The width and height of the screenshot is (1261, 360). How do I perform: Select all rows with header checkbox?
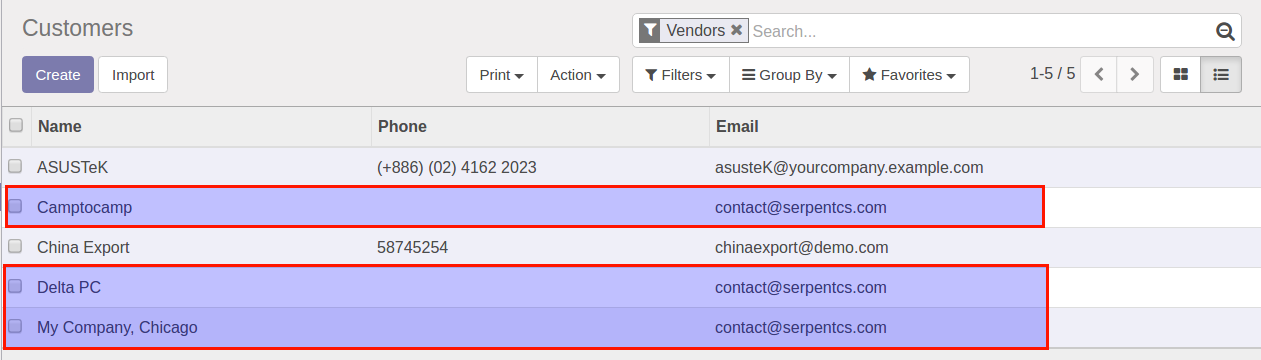16,126
